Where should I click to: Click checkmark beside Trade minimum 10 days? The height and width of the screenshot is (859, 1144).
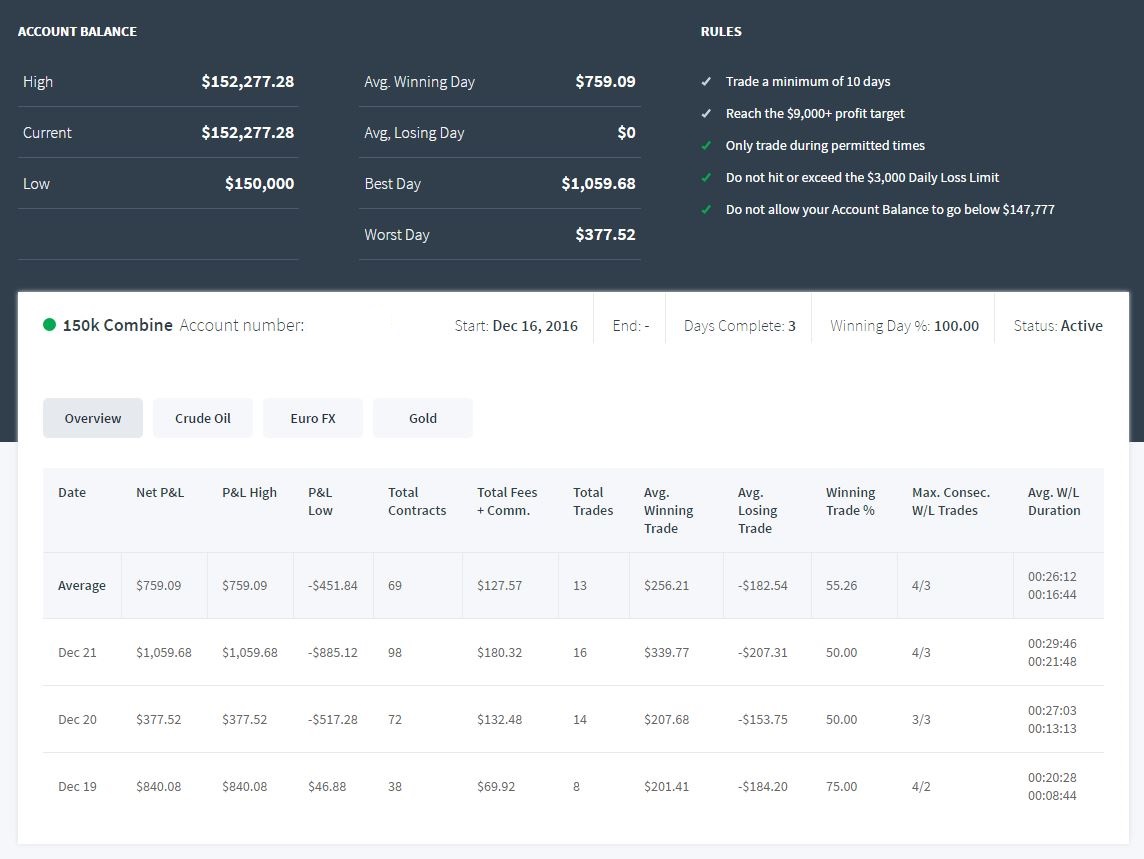point(706,82)
